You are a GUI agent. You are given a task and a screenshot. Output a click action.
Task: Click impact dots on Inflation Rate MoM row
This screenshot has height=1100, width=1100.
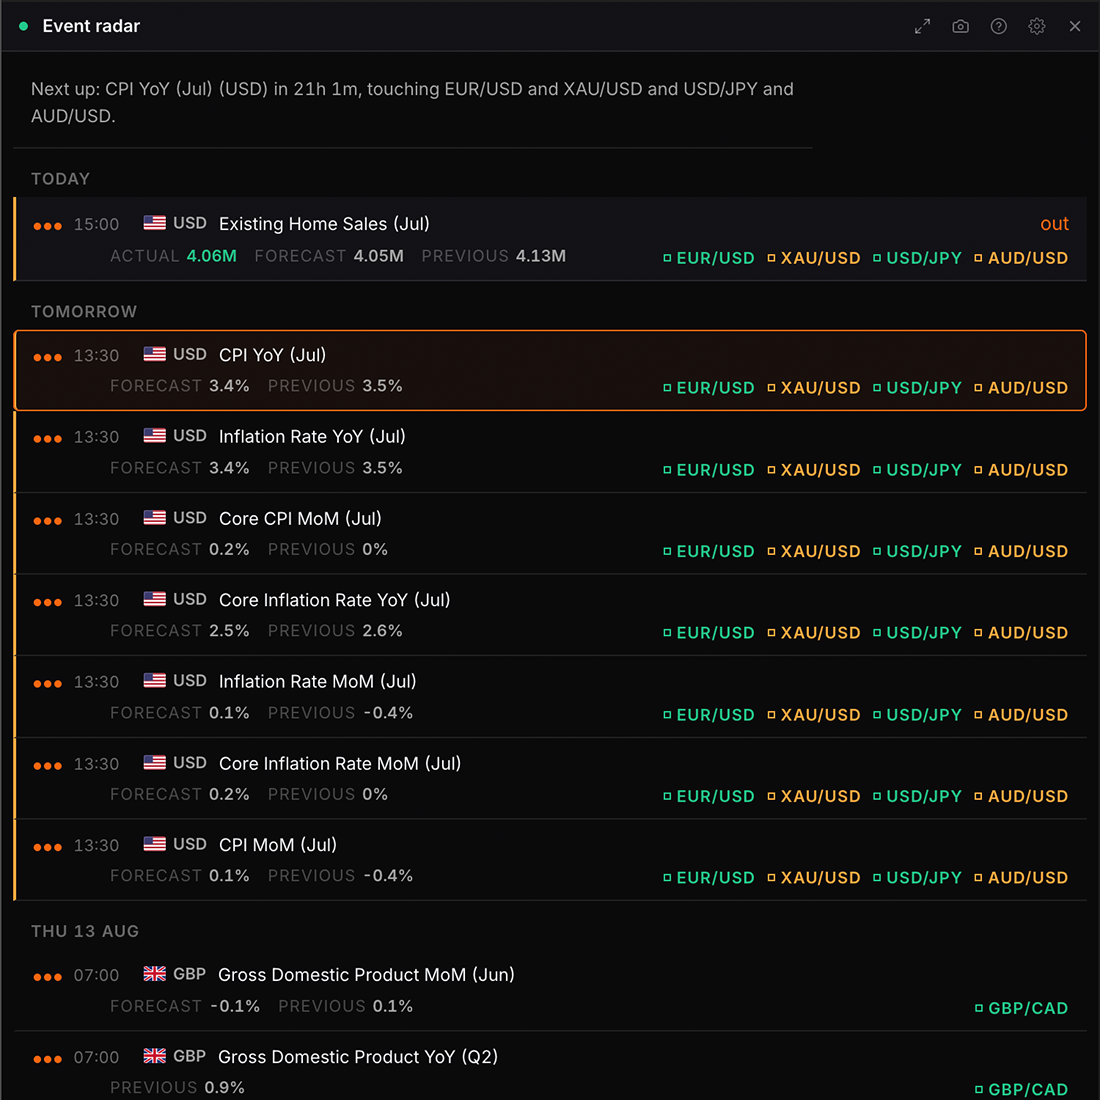coord(48,684)
